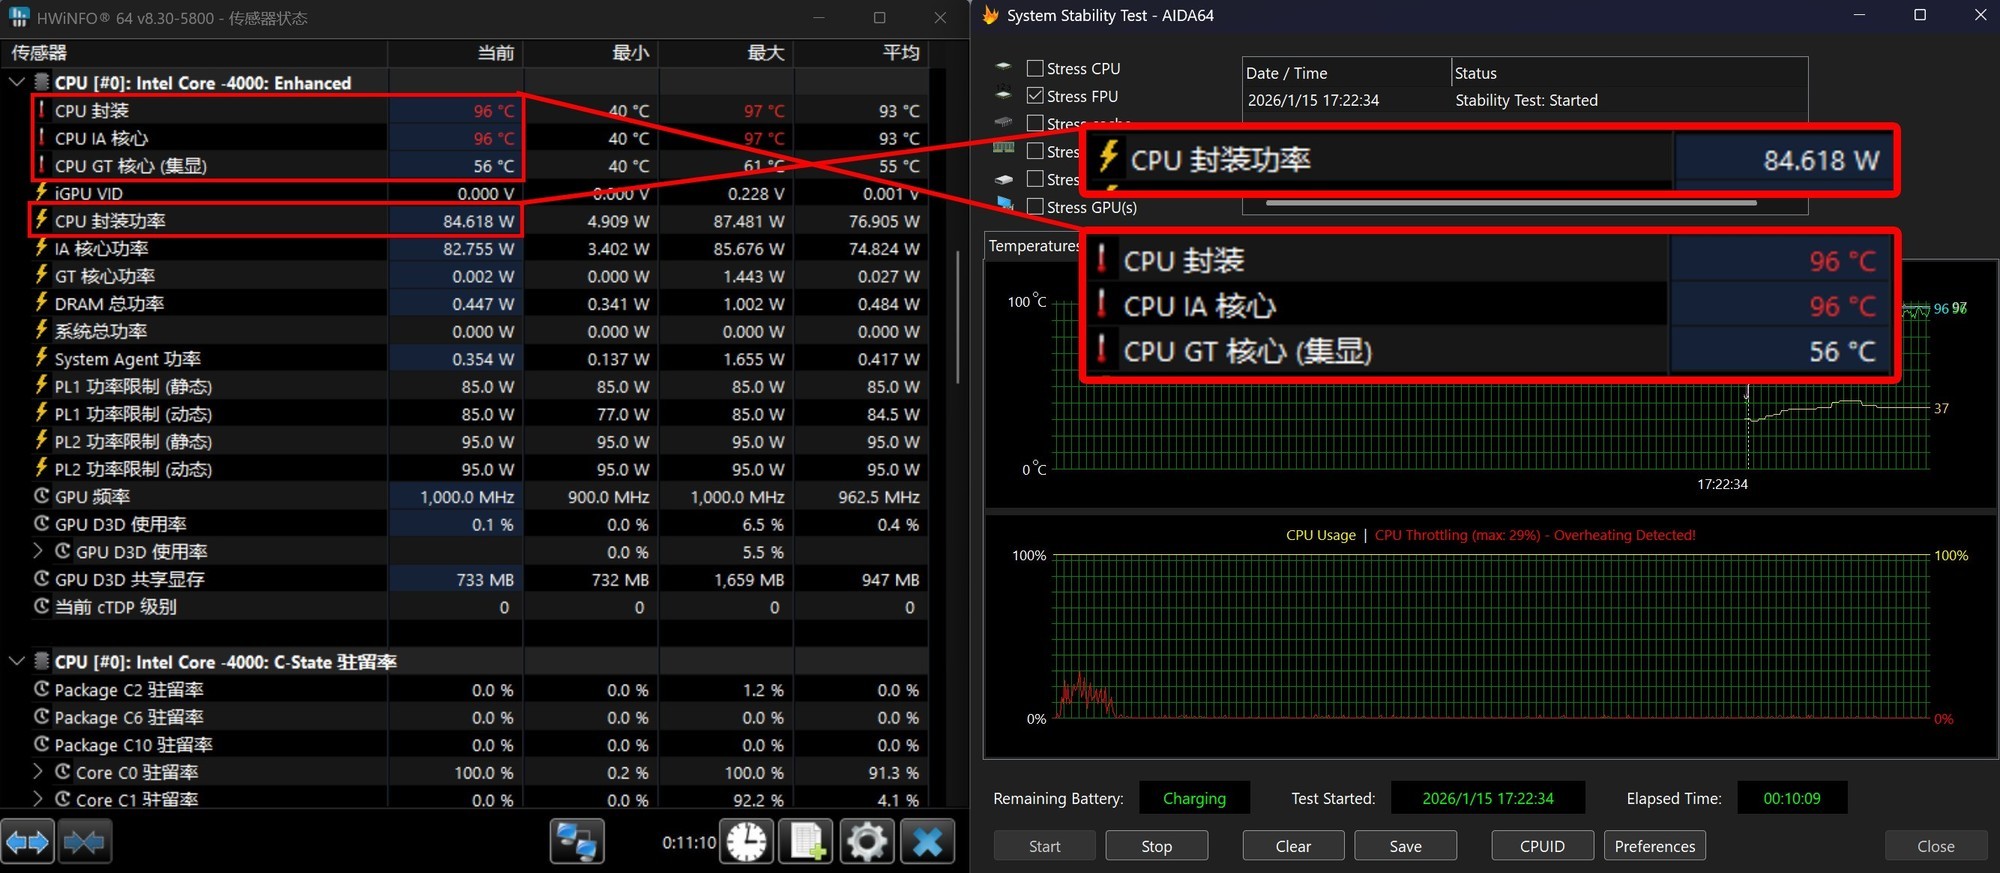
Task: Click clock icon beside GPU D3D 共享显存
Action: [x=42, y=578]
